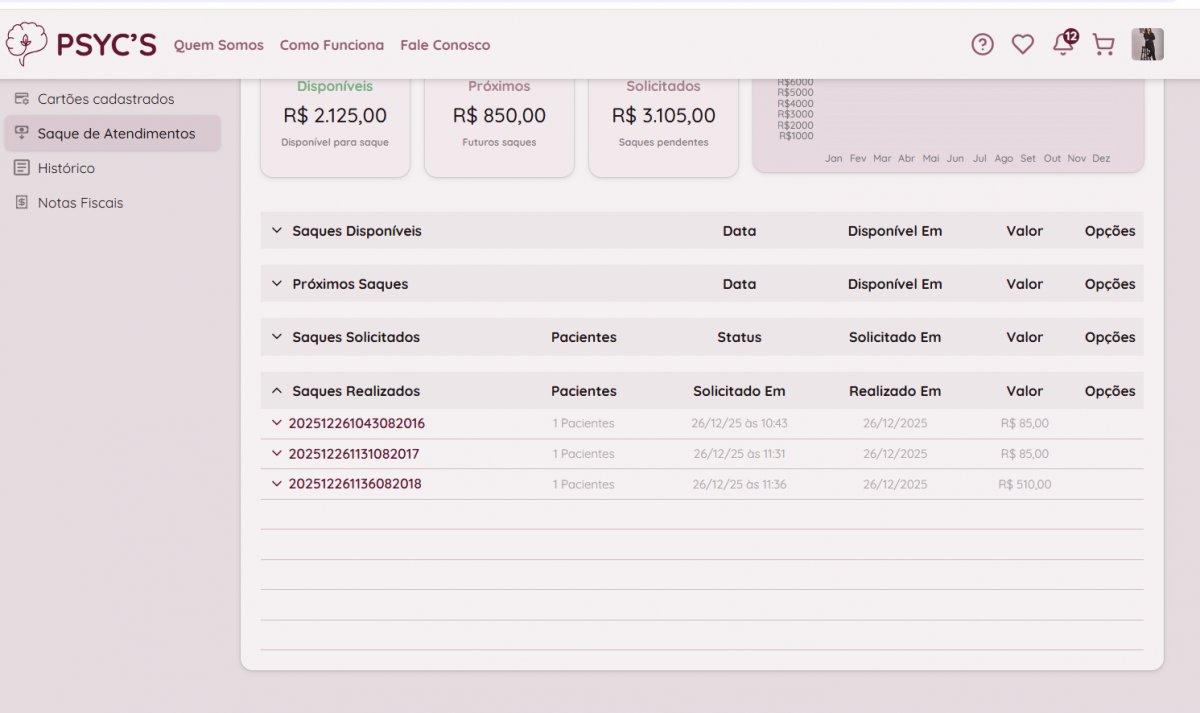Open Quem Somos page
1200x713 pixels.
click(x=219, y=45)
